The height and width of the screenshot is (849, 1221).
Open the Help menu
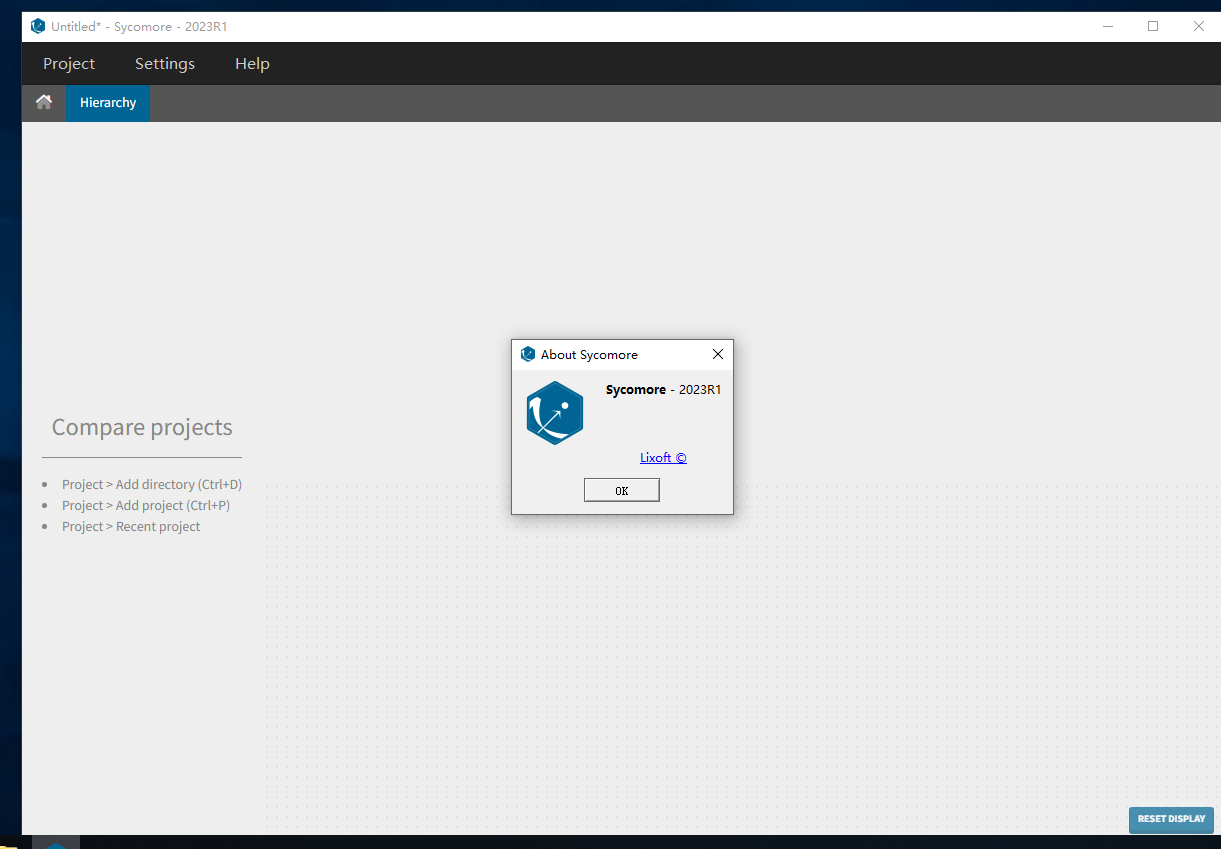click(x=252, y=64)
